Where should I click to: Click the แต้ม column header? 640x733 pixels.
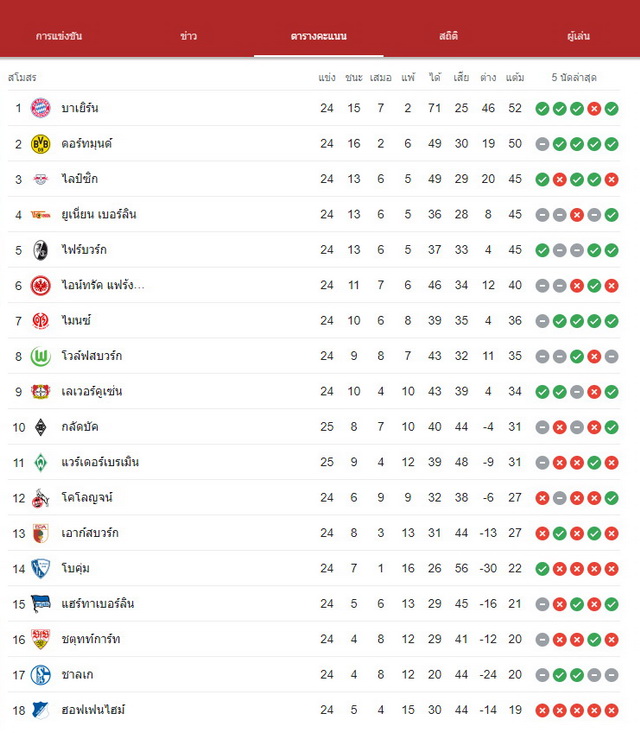(x=515, y=77)
